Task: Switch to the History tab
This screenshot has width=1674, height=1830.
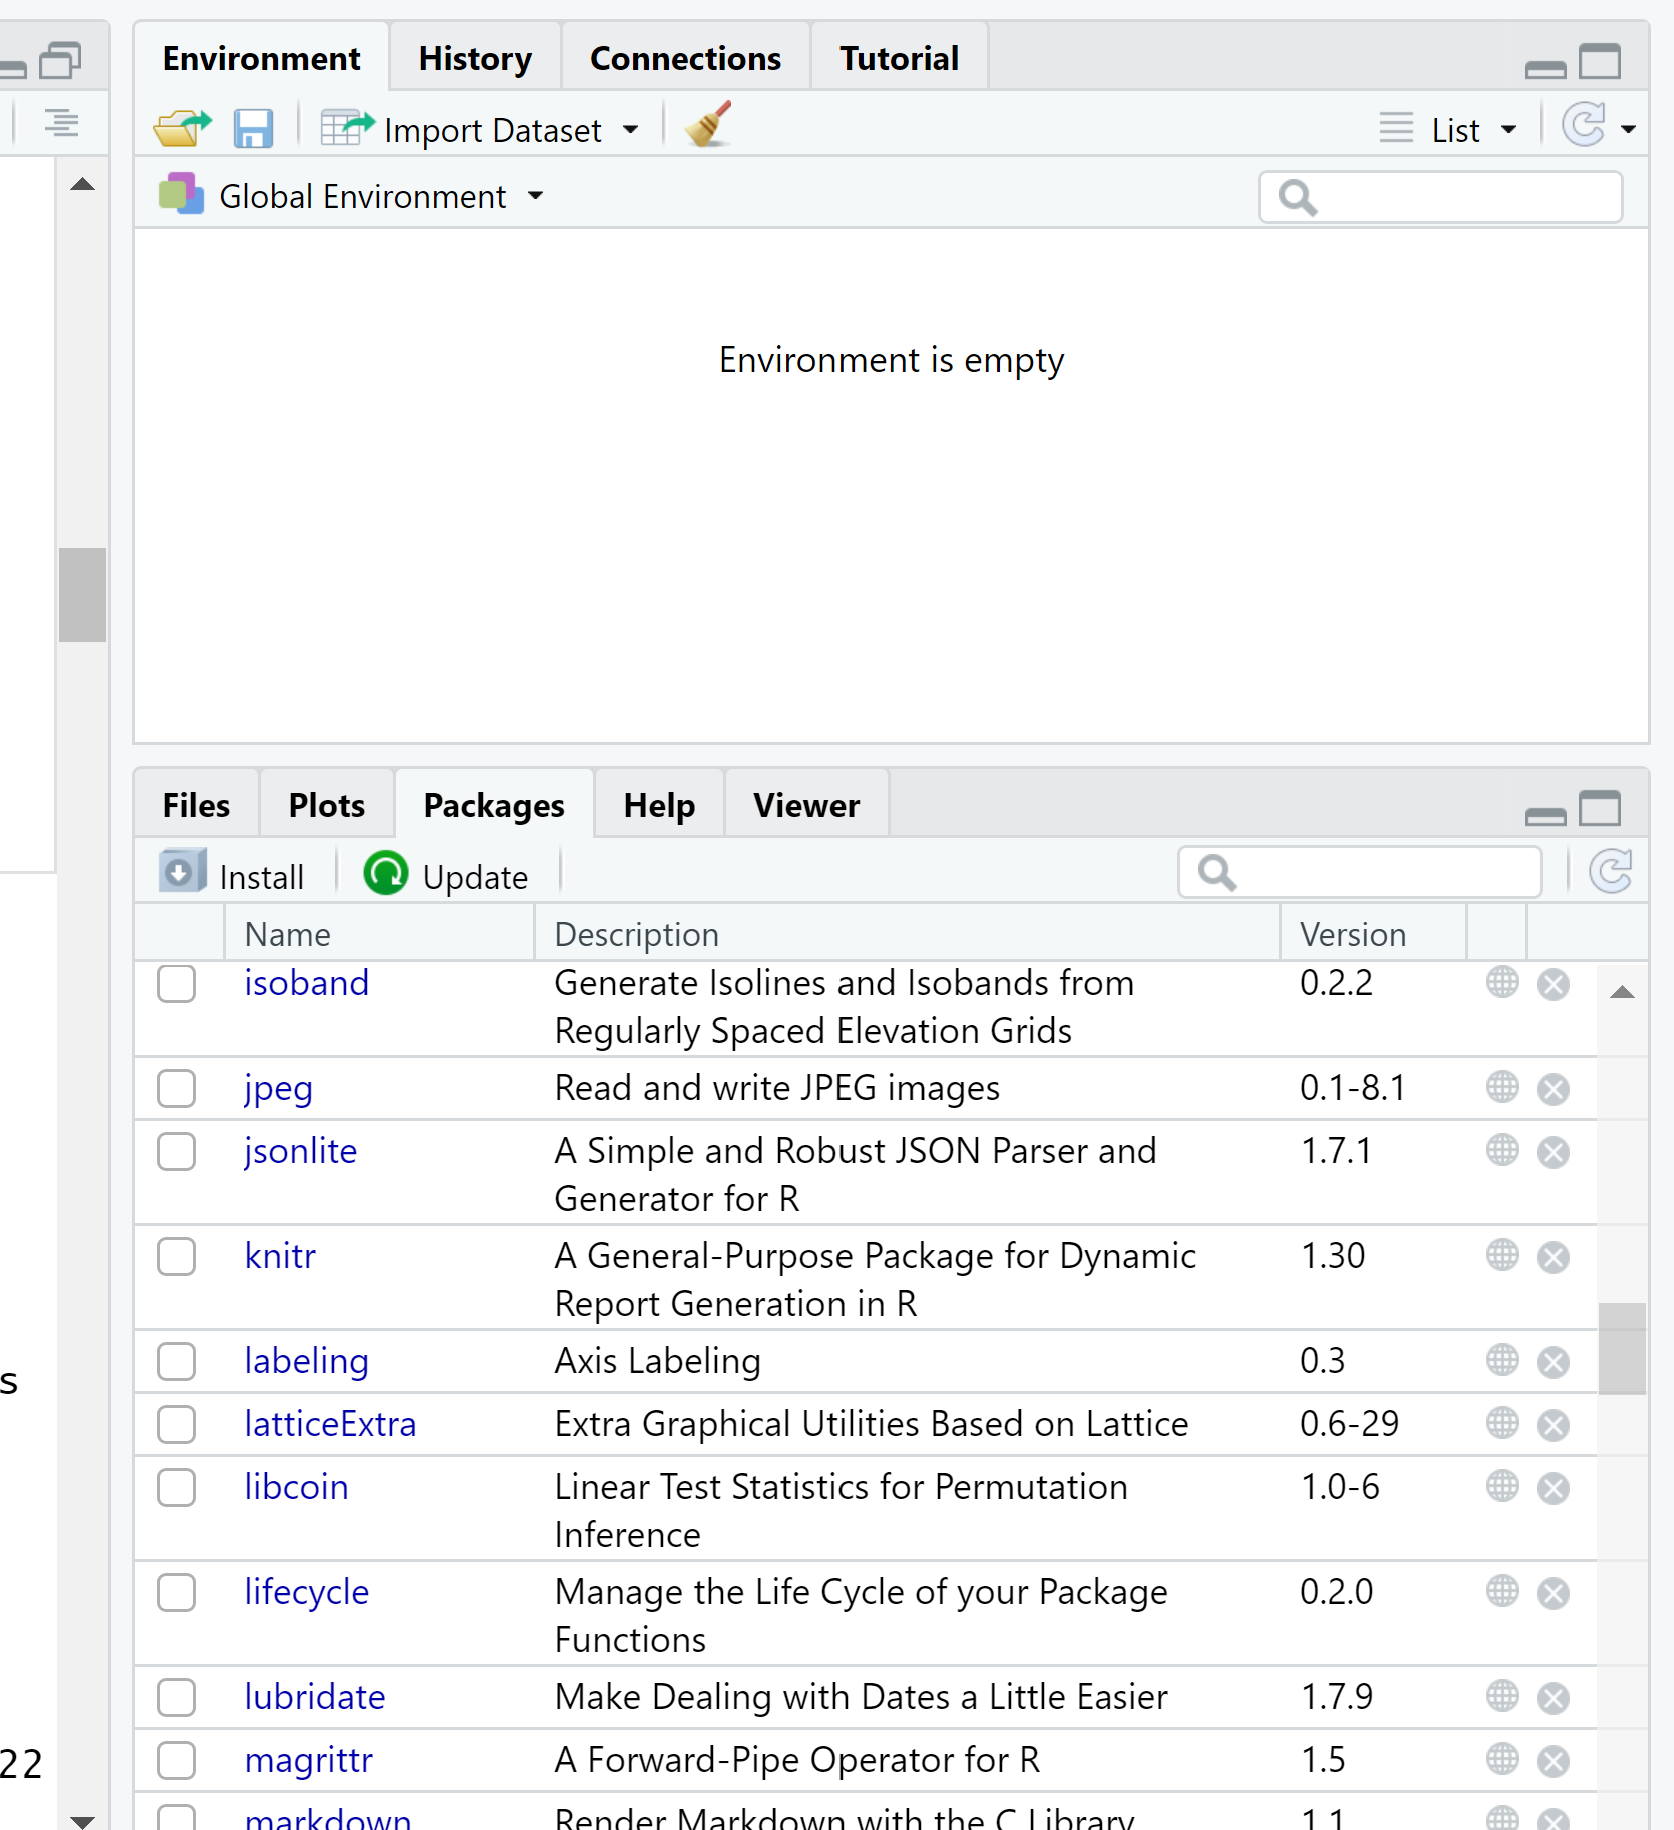Action: [474, 57]
